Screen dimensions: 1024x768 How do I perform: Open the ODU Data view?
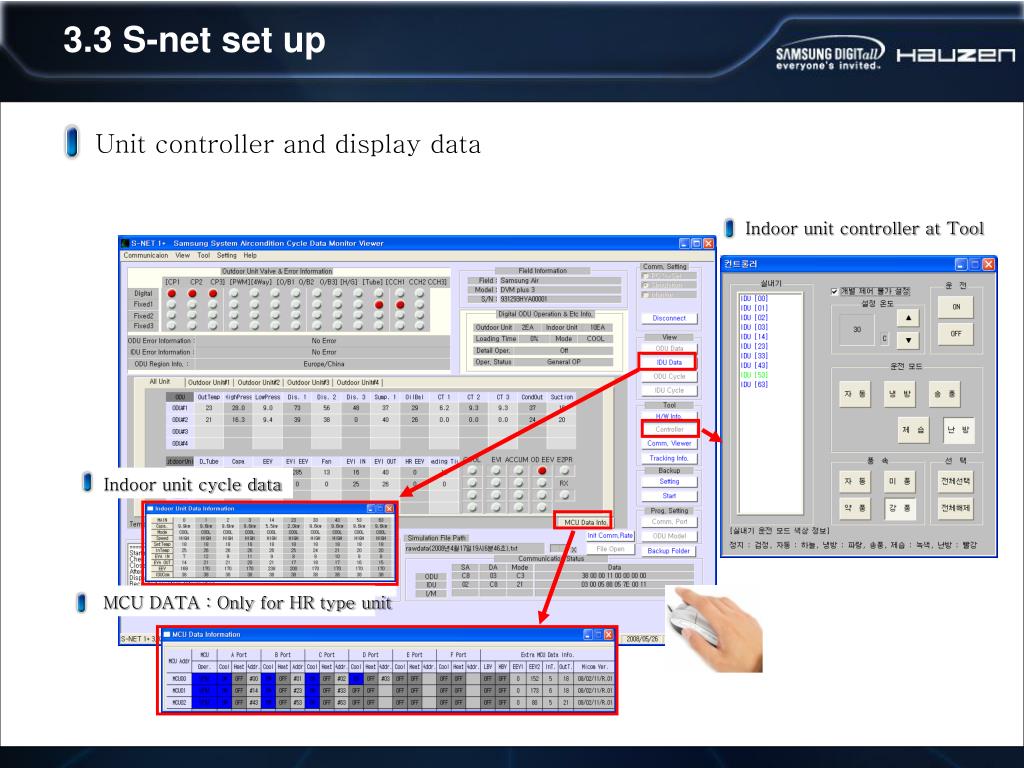(669, 348)
